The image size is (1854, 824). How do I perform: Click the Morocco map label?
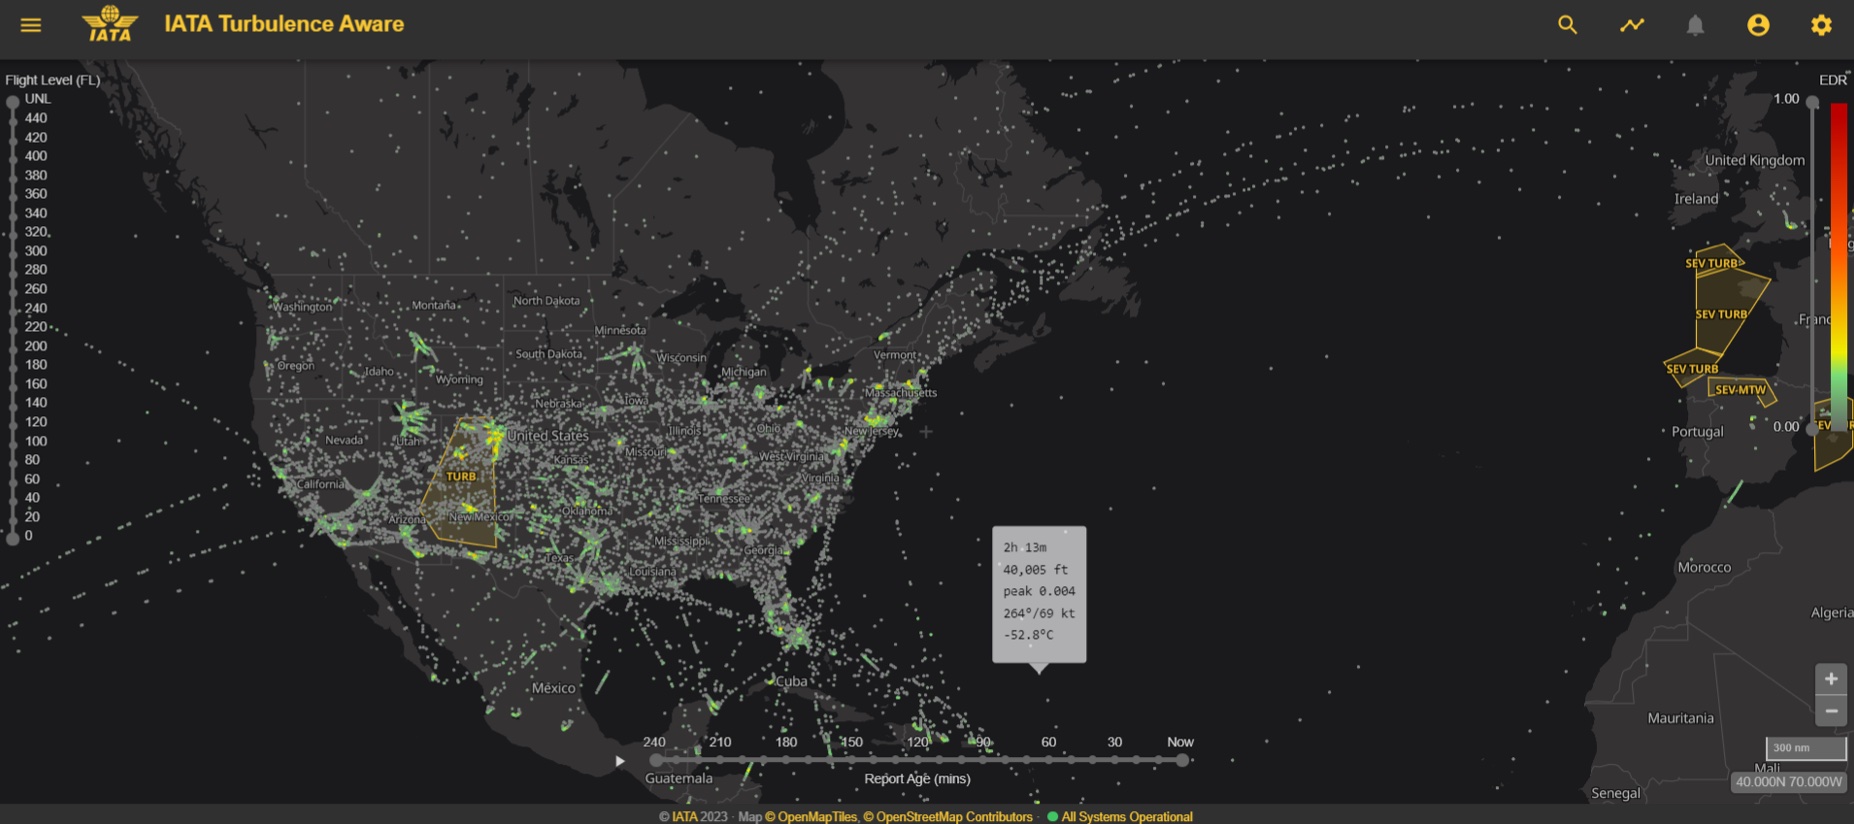[1704, 567]
